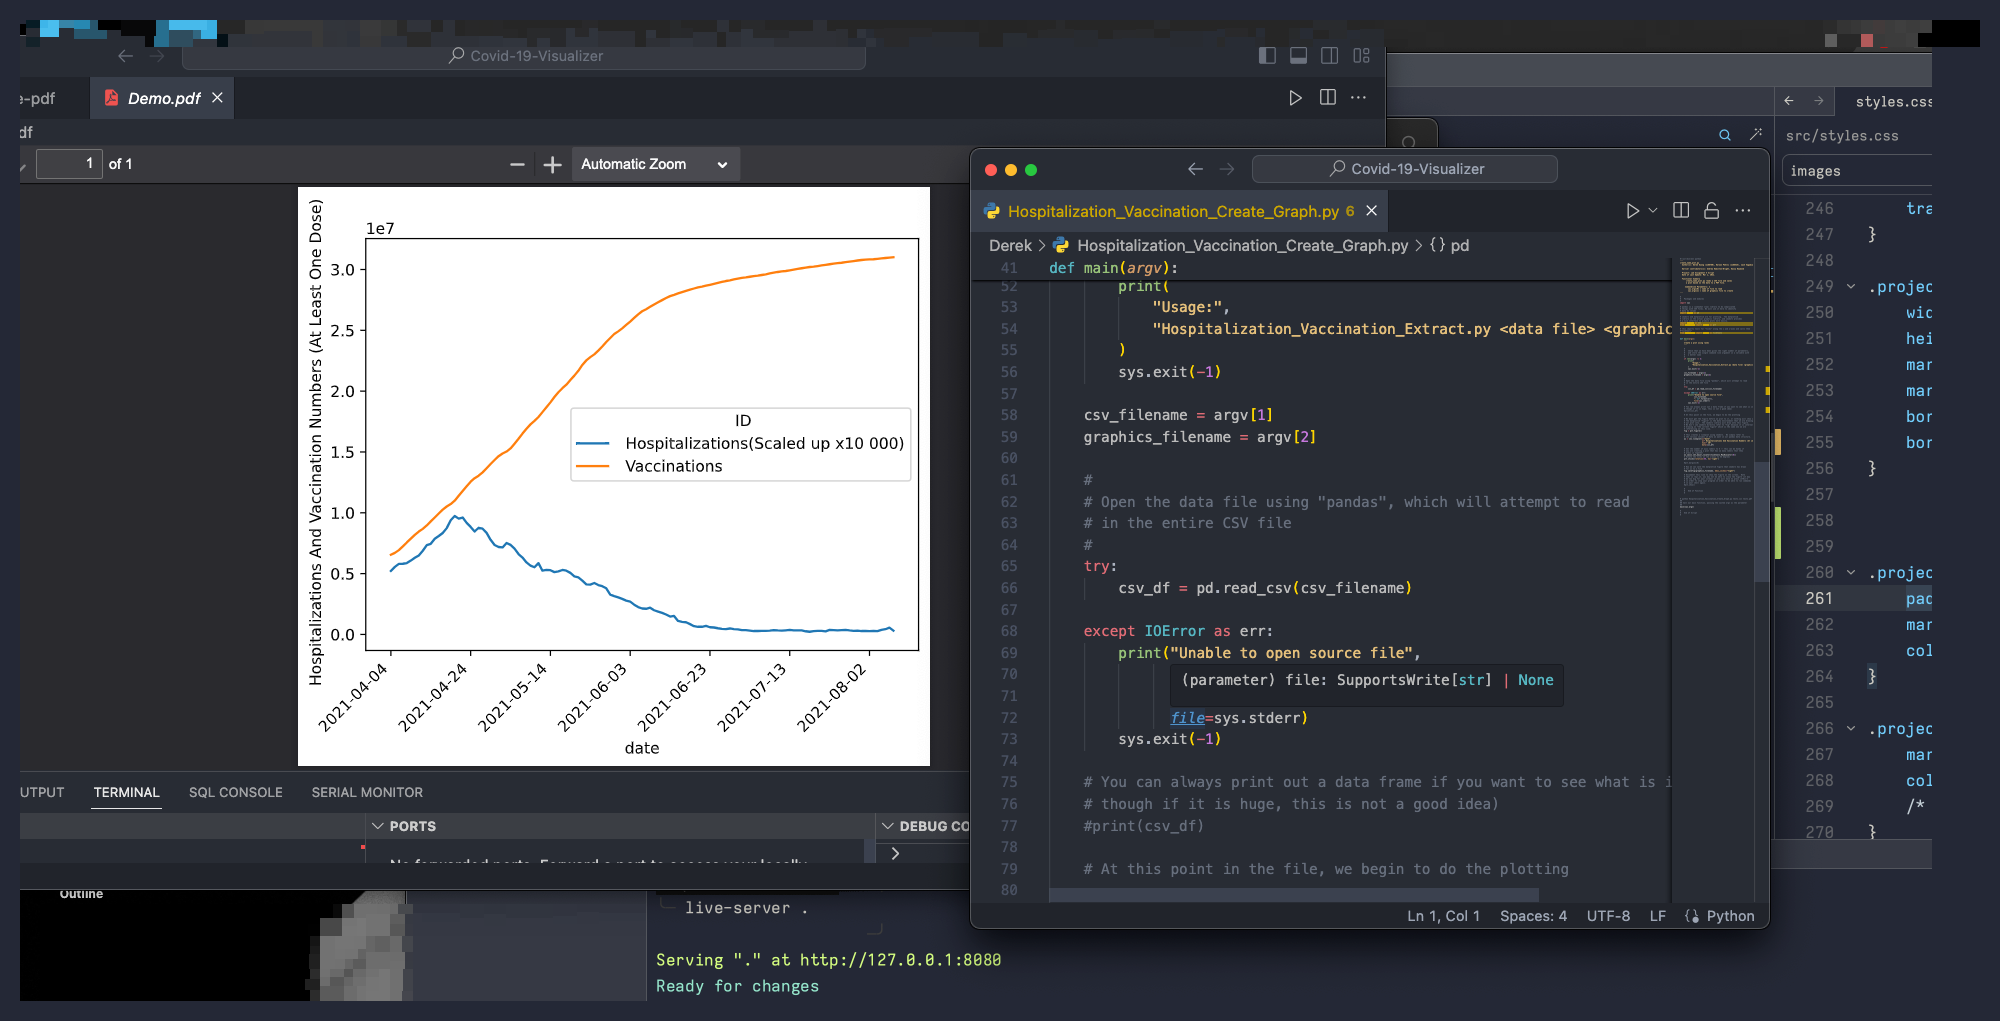
Task: Select styles.css tab in right window
Action: 1892,101
